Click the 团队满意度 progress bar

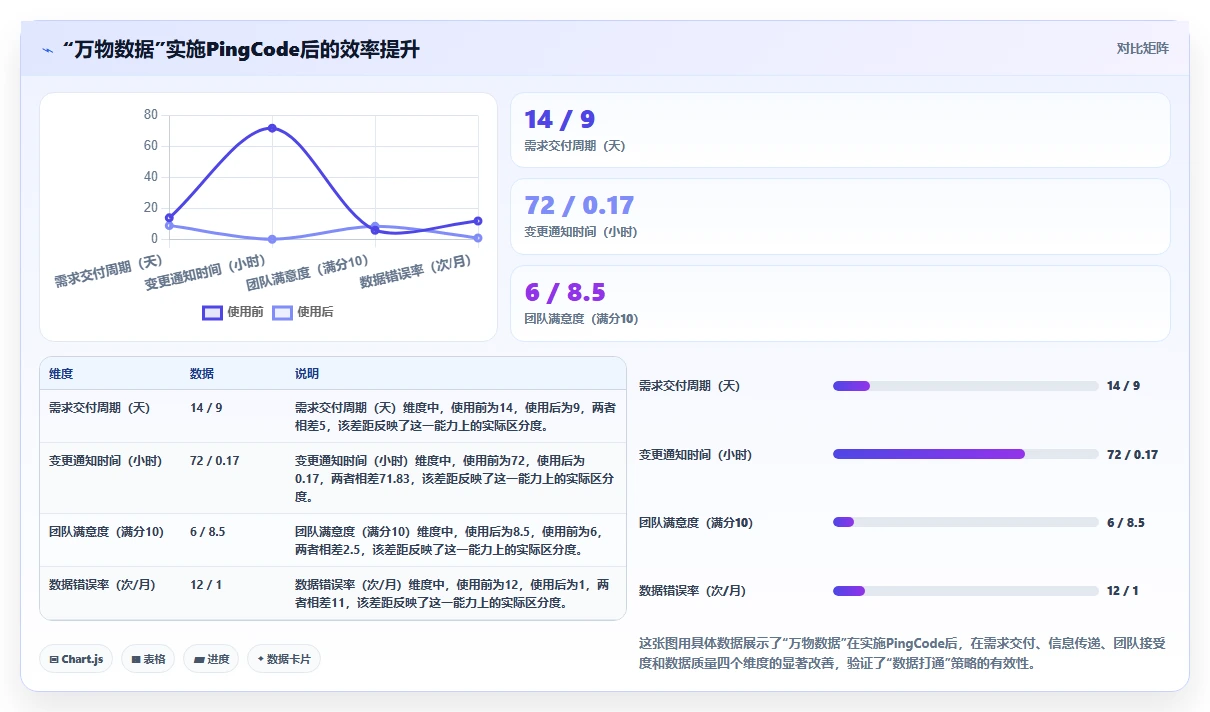[x=965, y=522]
